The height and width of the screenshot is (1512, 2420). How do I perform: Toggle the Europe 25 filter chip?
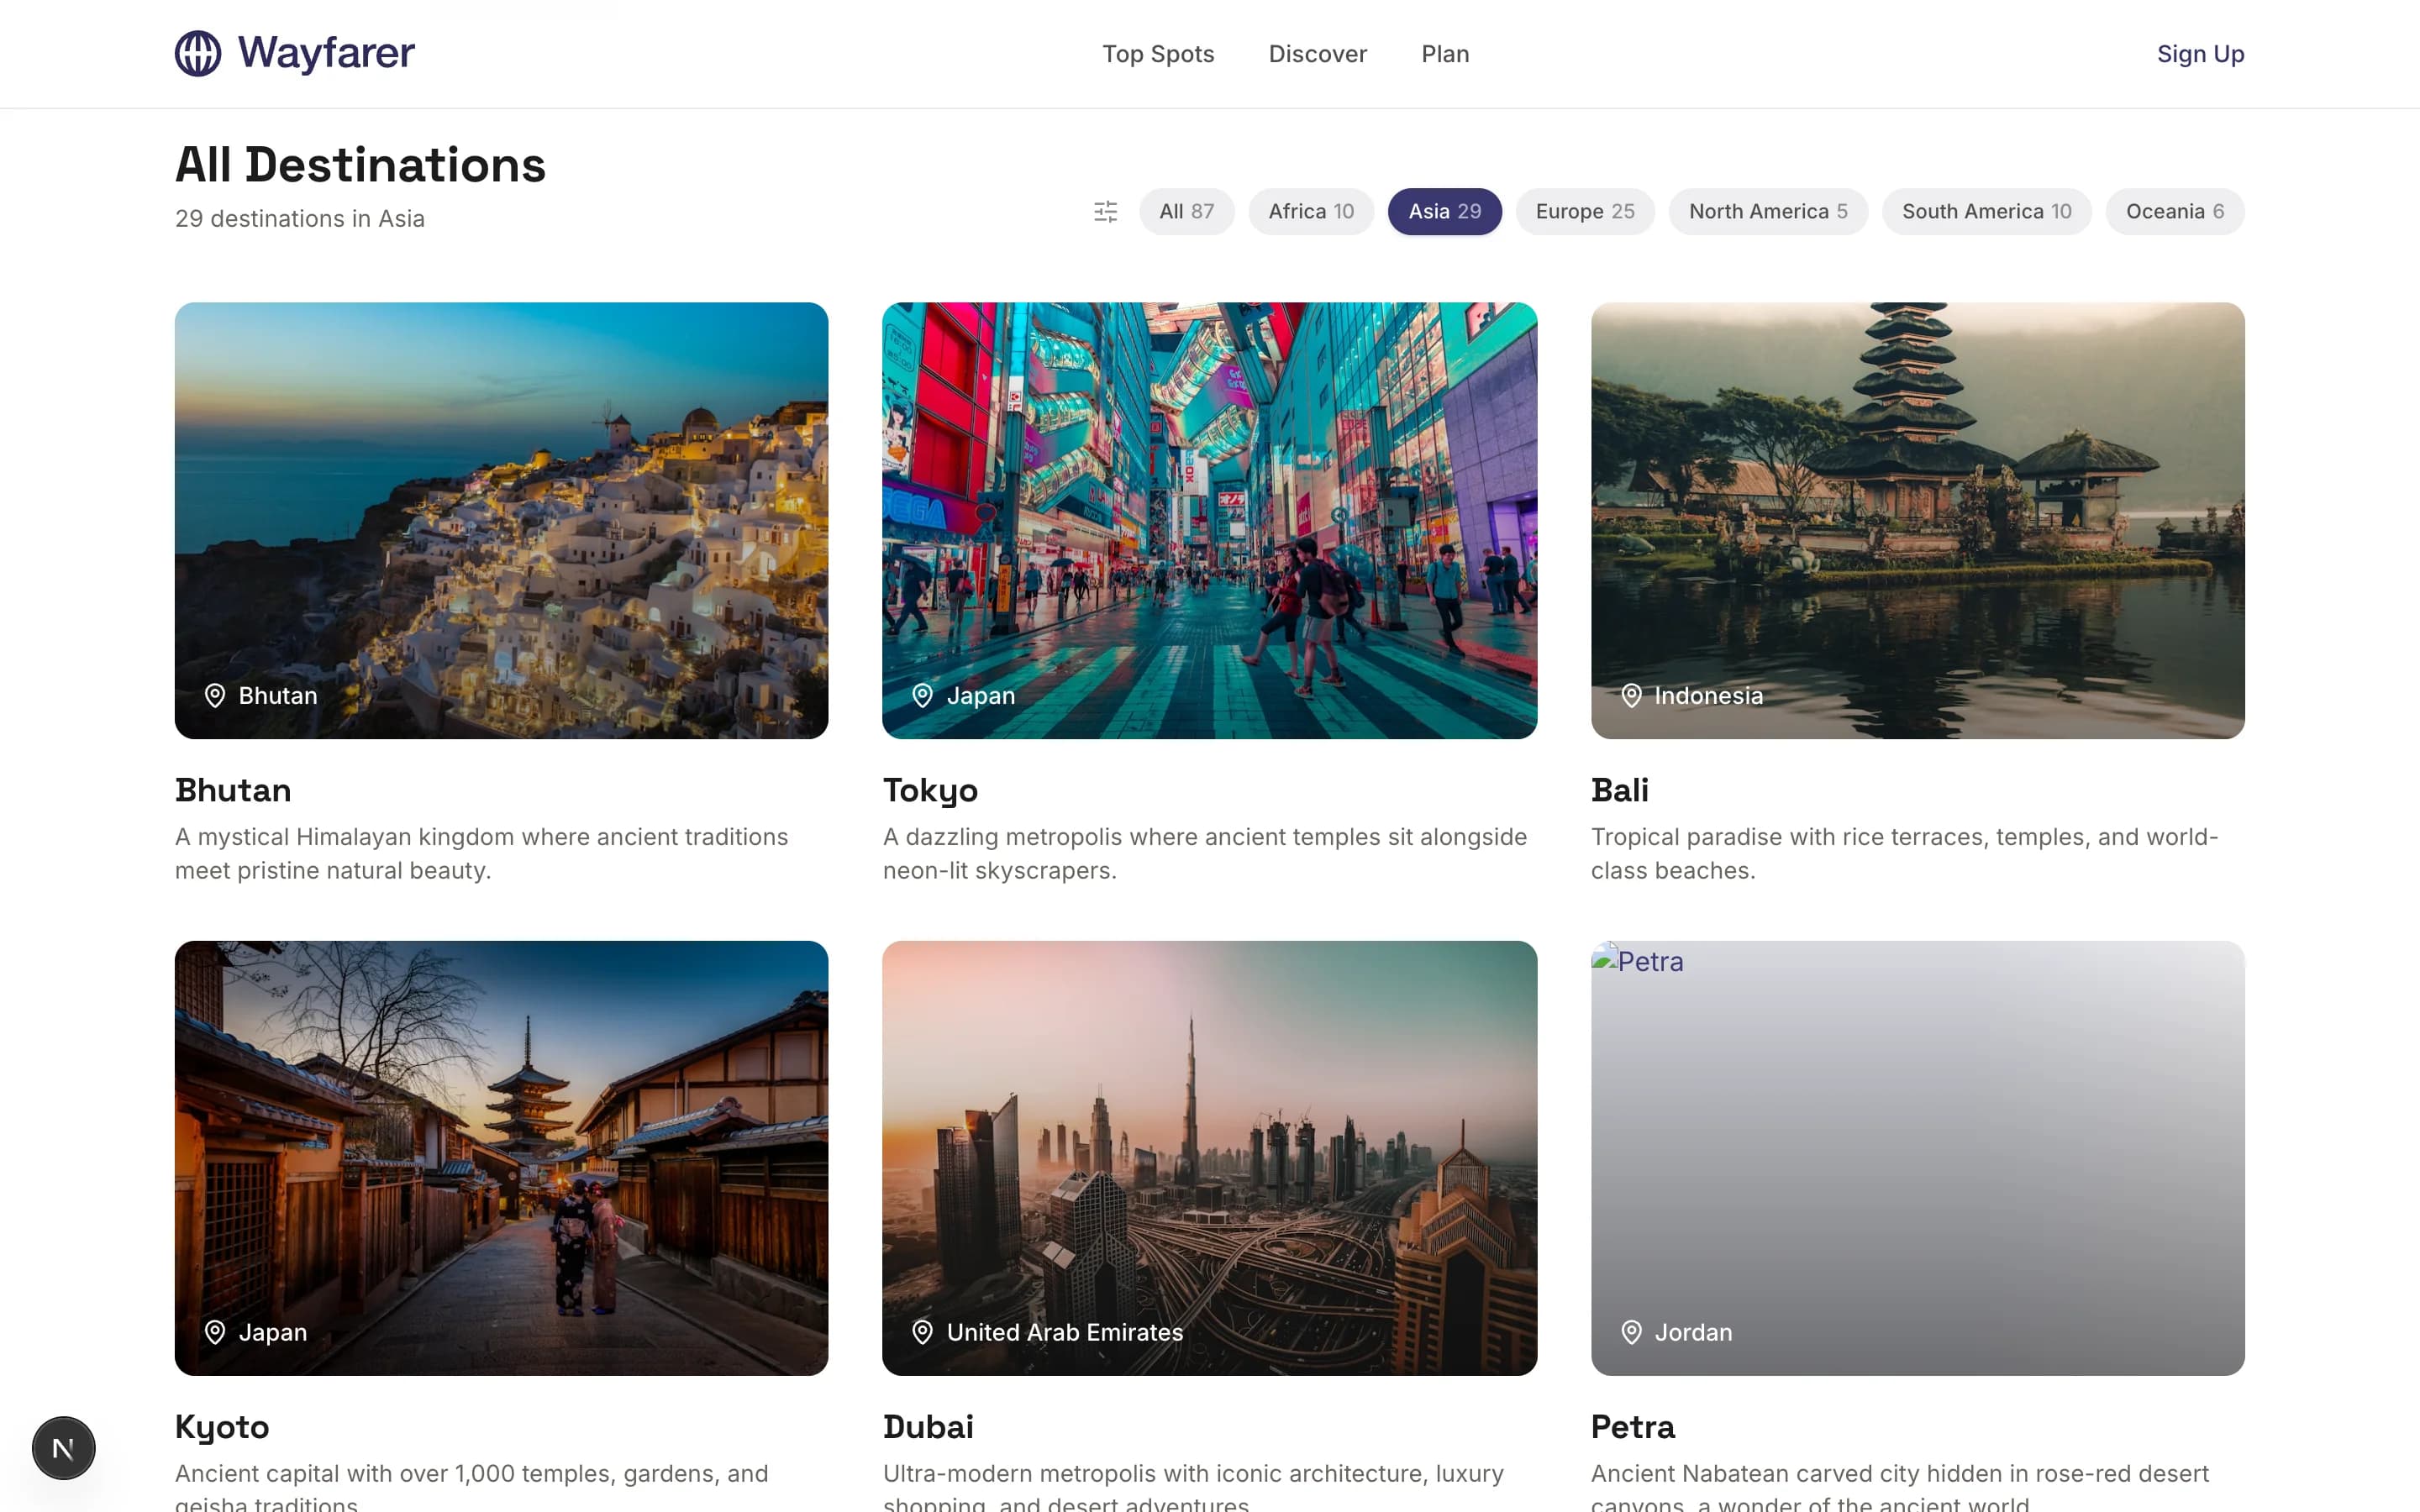tap(1584, 211)
